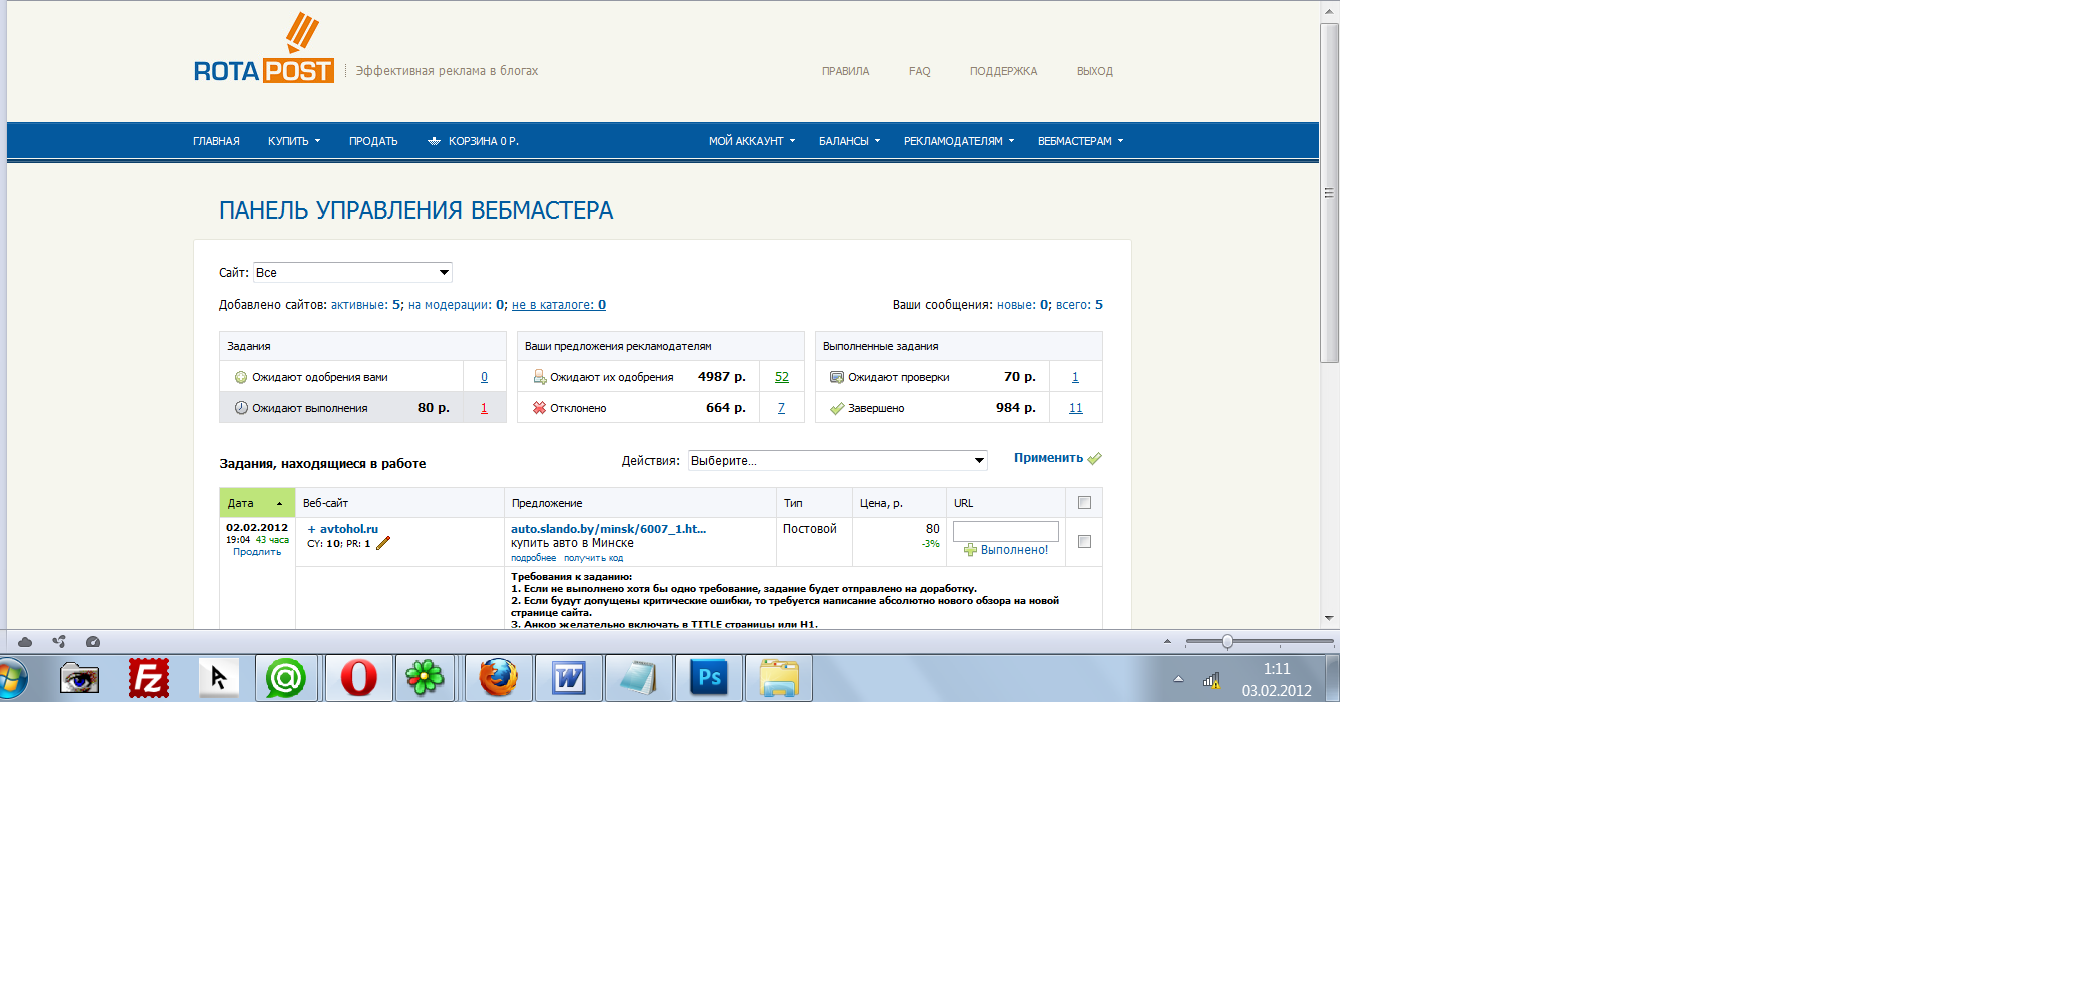Open the cart icon in the navigation bar

click(434, 141)
